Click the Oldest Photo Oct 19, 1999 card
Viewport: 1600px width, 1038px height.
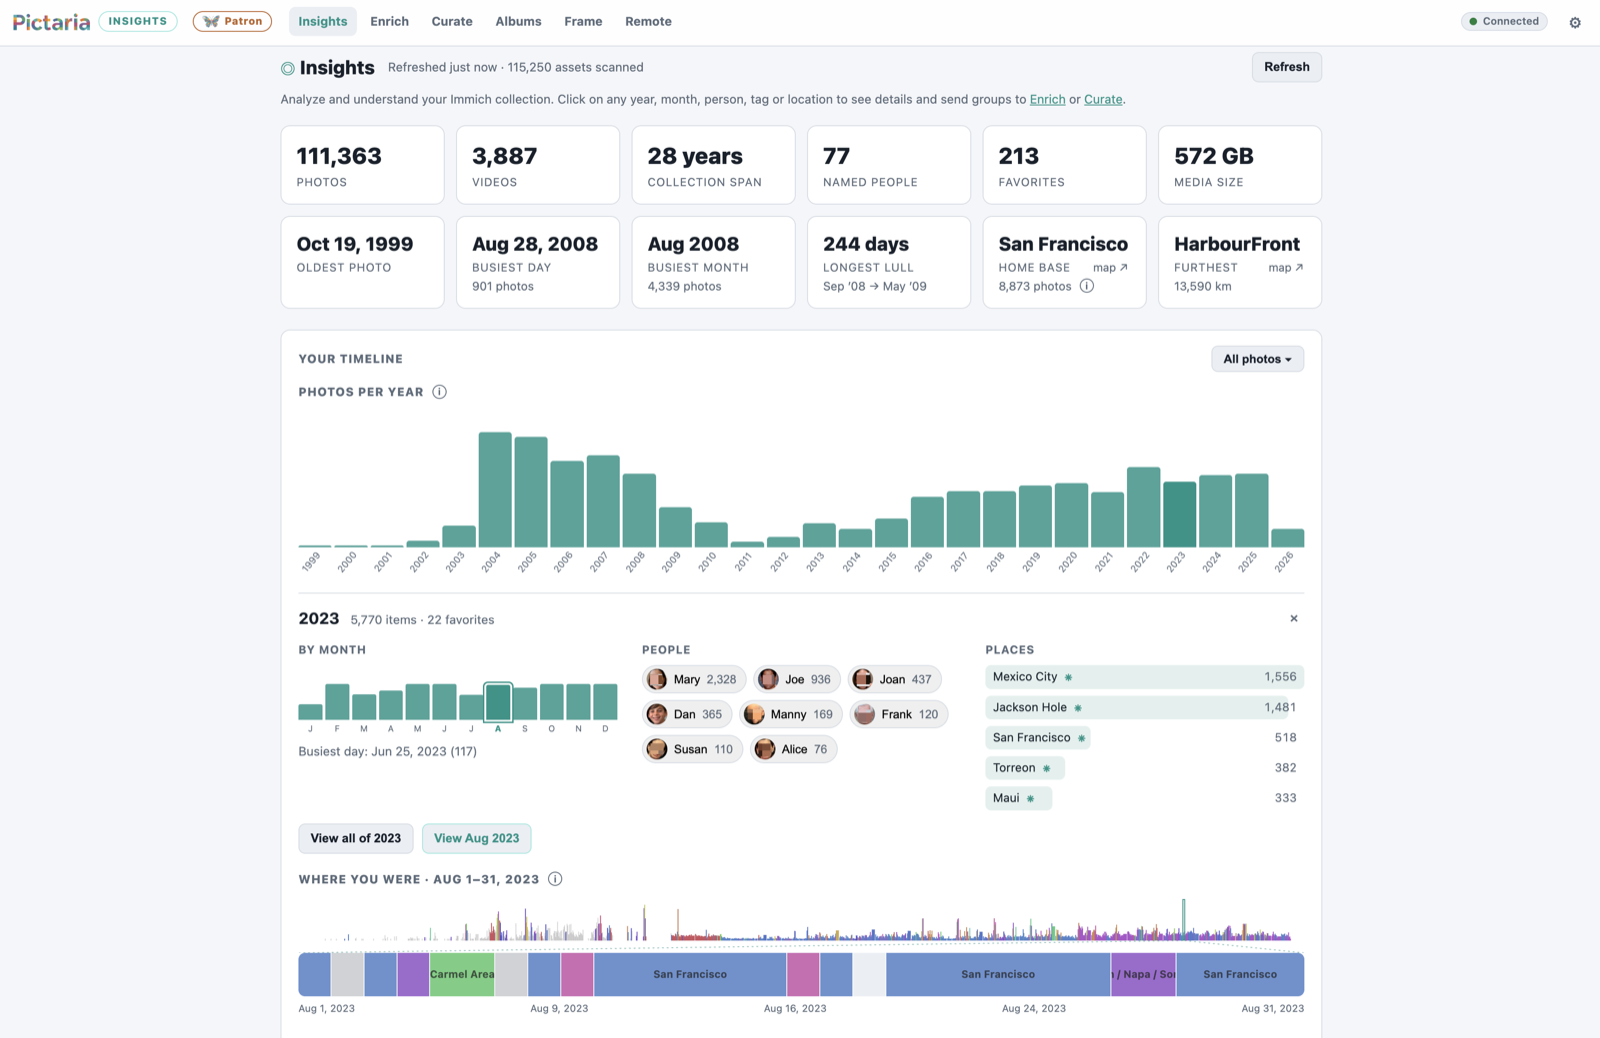coord(362,262)
